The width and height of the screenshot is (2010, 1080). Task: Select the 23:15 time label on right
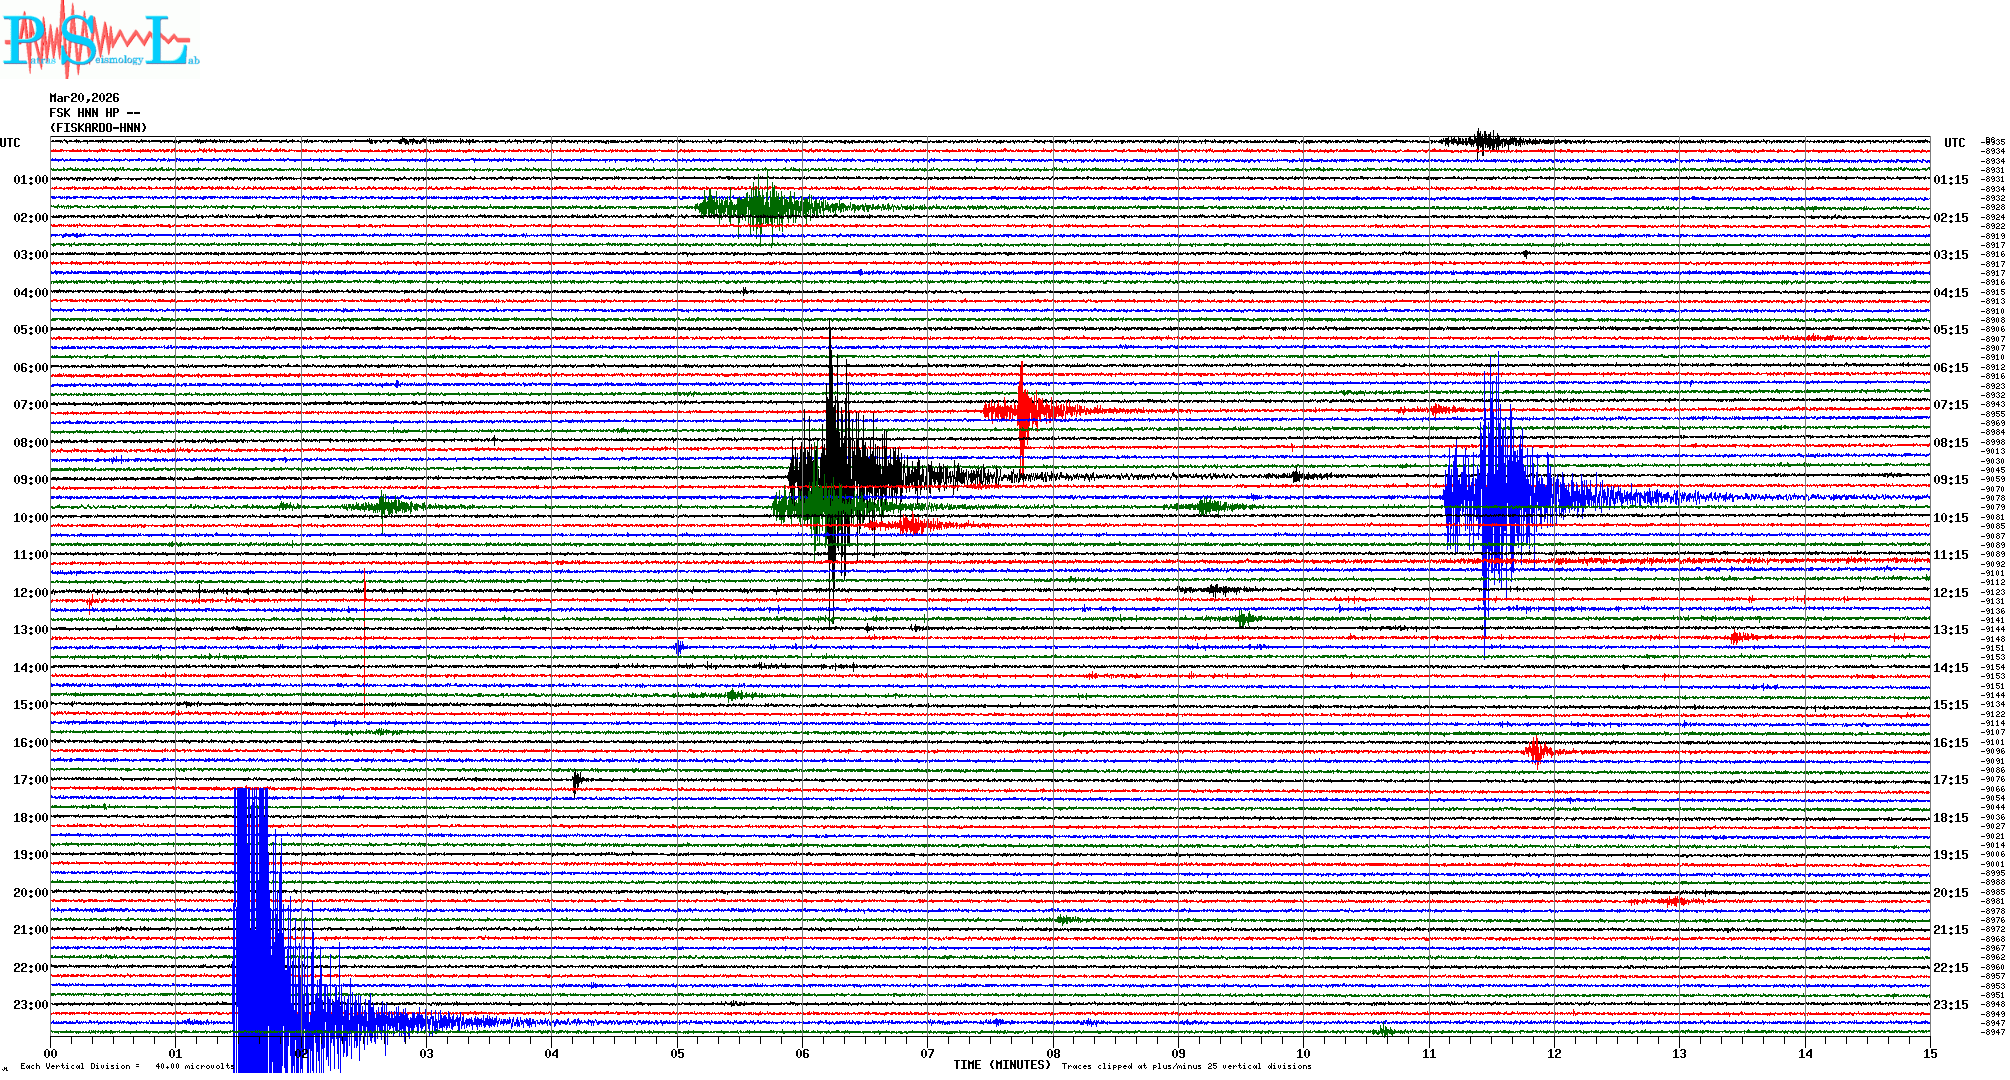pos(1950,1005)
